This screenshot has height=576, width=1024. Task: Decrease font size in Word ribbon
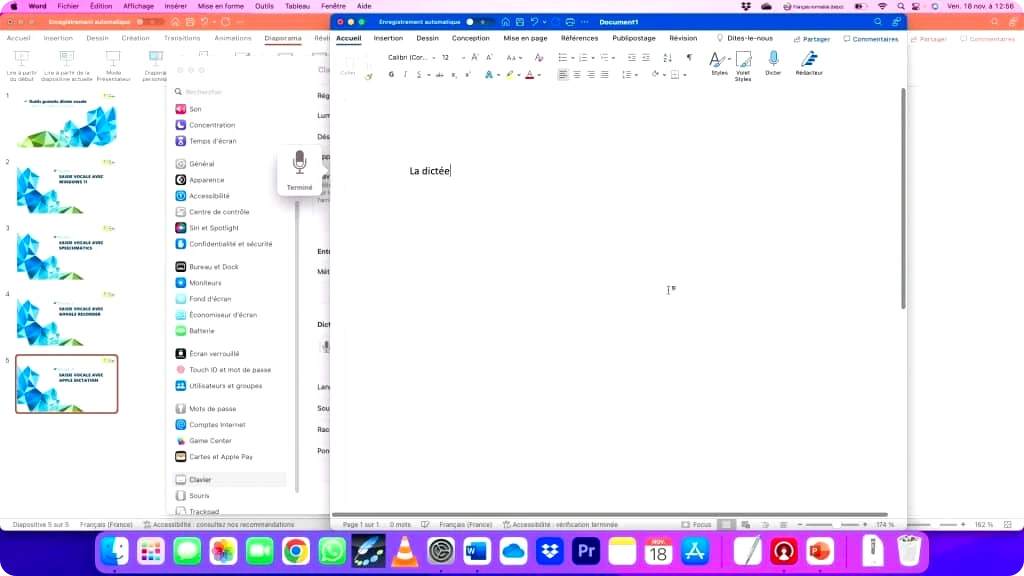(489, 57)
